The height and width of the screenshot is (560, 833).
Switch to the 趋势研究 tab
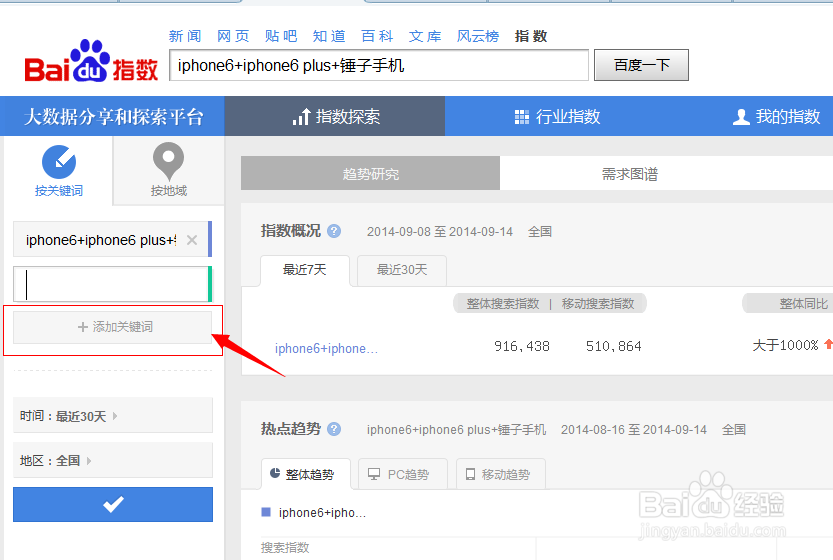370,173
